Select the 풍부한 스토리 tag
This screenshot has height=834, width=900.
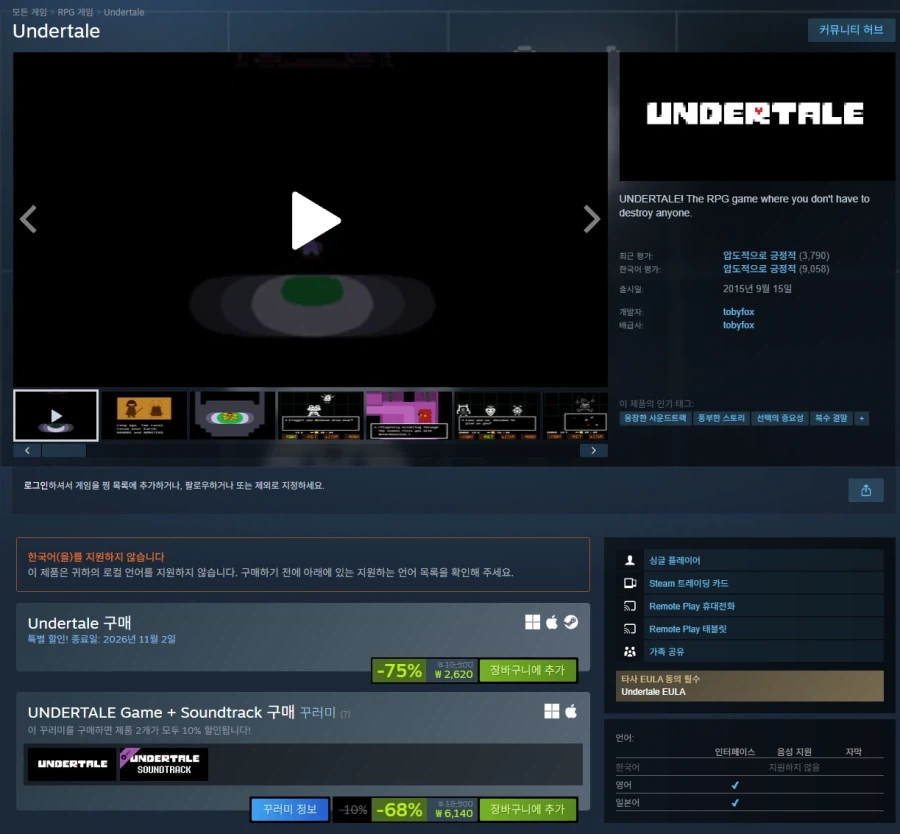(721, 418)
